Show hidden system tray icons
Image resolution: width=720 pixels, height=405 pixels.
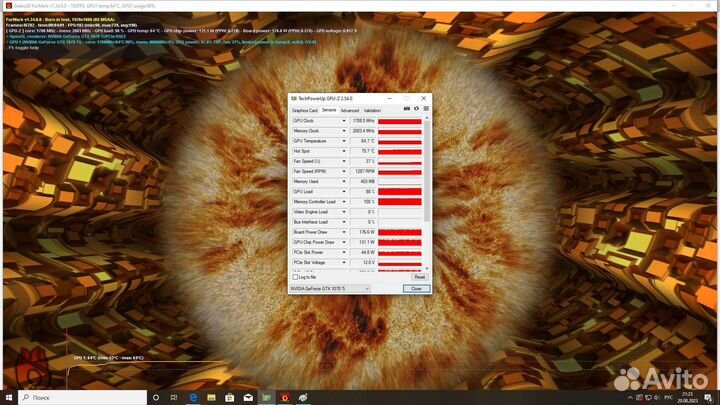(x=630, y=398)
